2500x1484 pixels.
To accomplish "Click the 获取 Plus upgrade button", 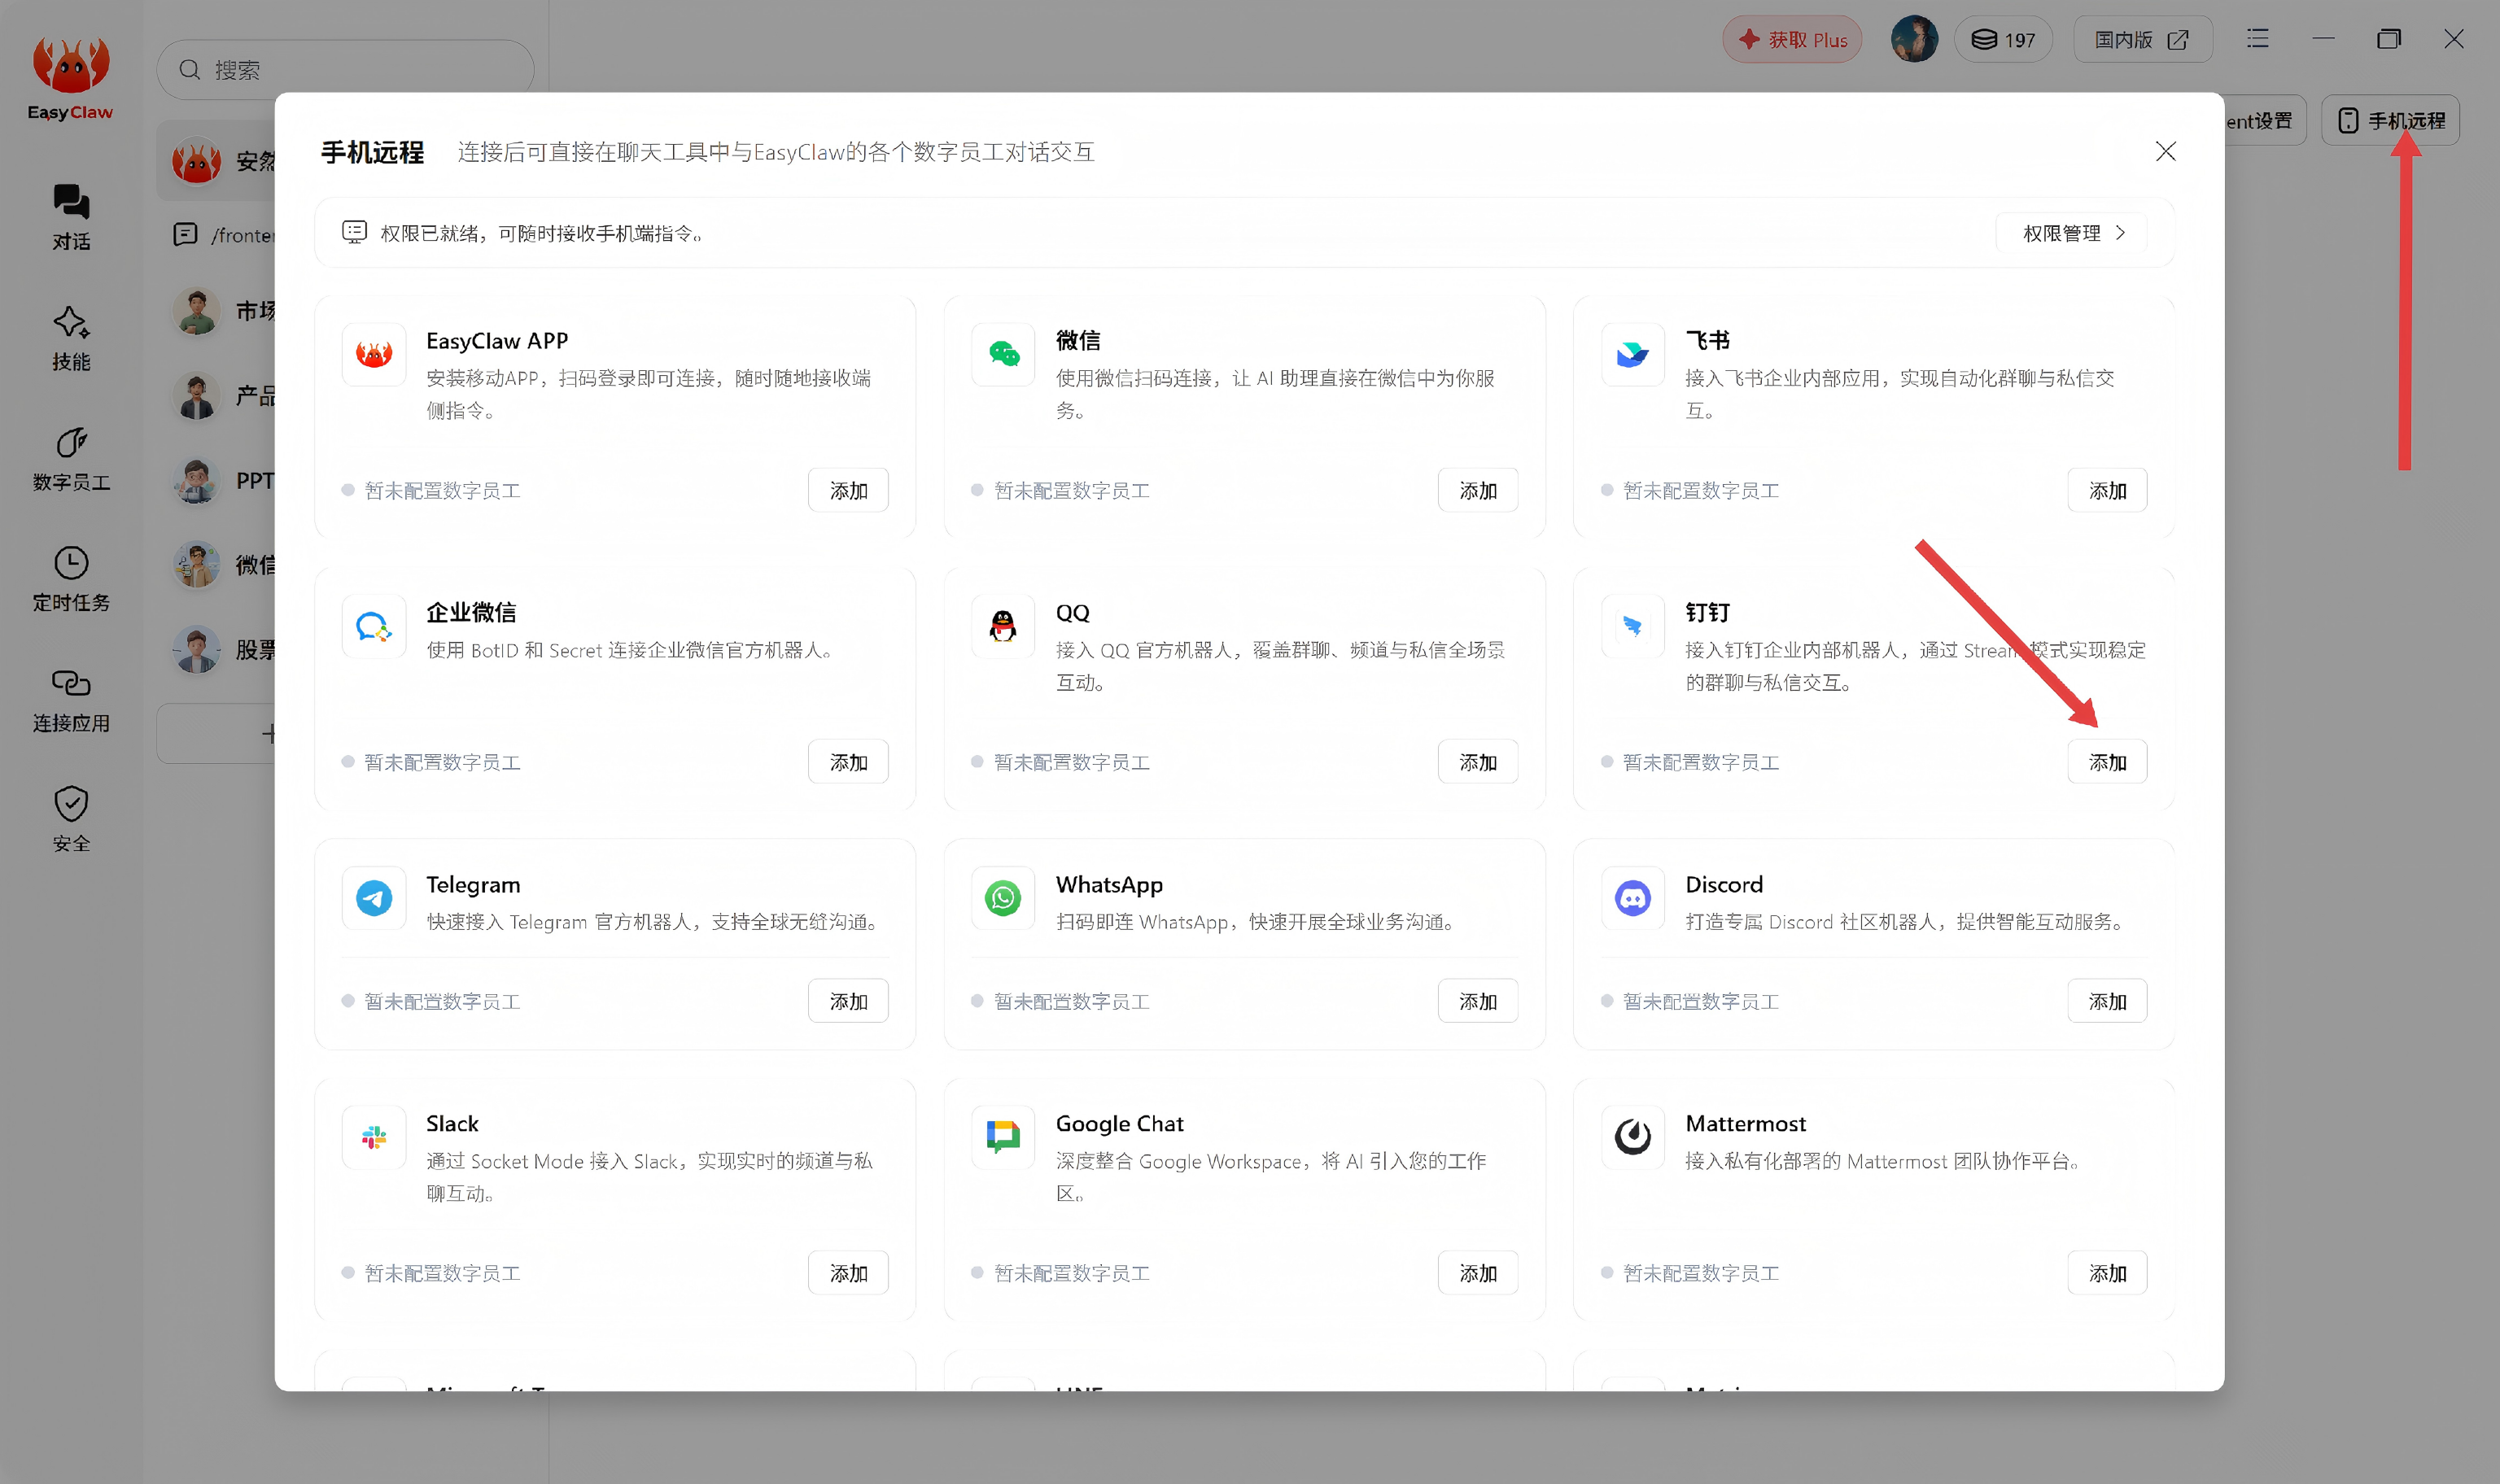I will click(x=1792, y=40).
